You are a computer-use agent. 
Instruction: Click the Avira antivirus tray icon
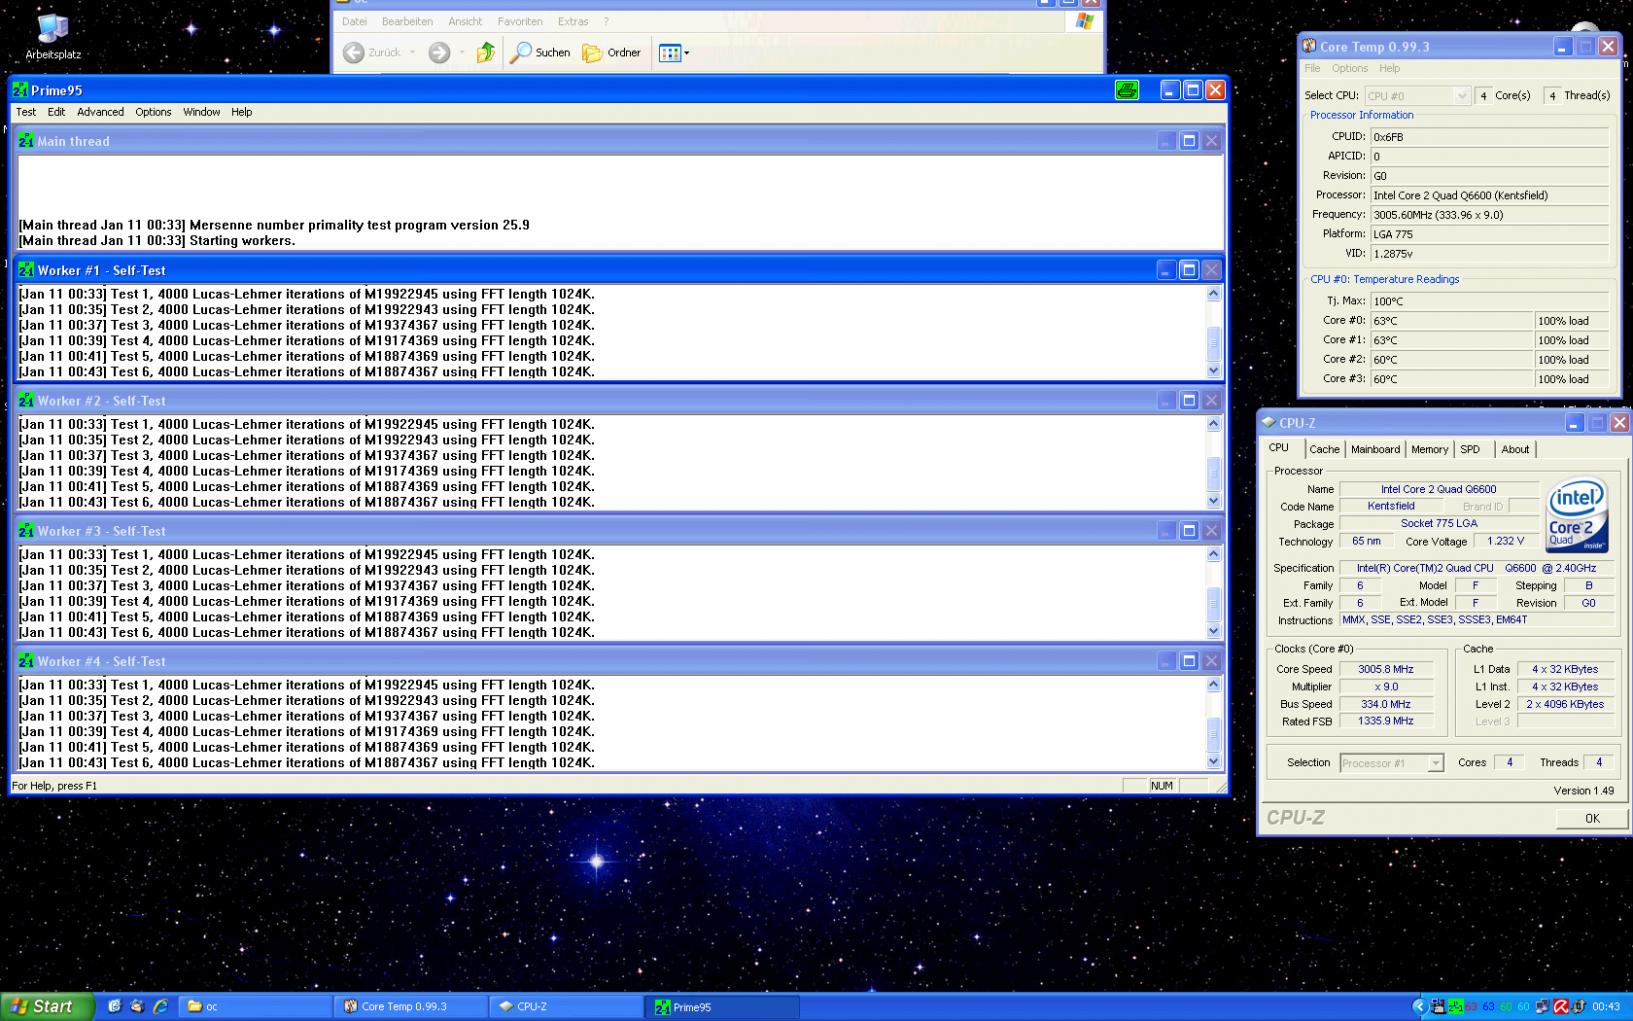pos(1561,1007)
